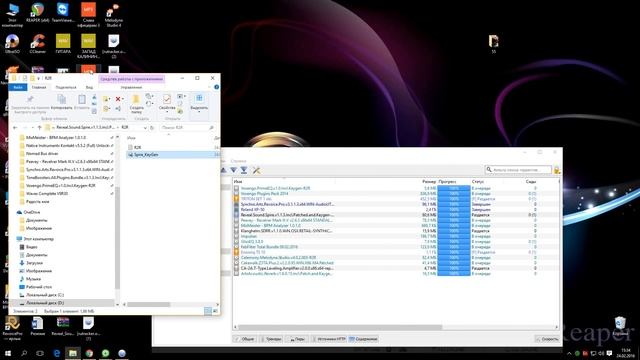The width and height of the screenshot is (640, 360).
Task: Click progress bar of Voxengo Plugins Pack 2014
Action: click(454, 193)
